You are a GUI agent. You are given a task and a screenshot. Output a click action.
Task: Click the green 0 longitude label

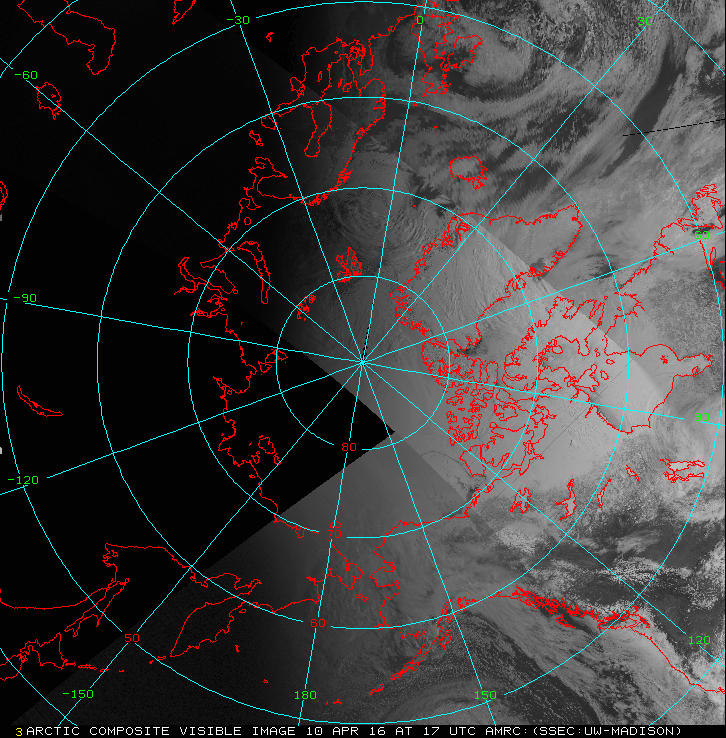[420, 20]
